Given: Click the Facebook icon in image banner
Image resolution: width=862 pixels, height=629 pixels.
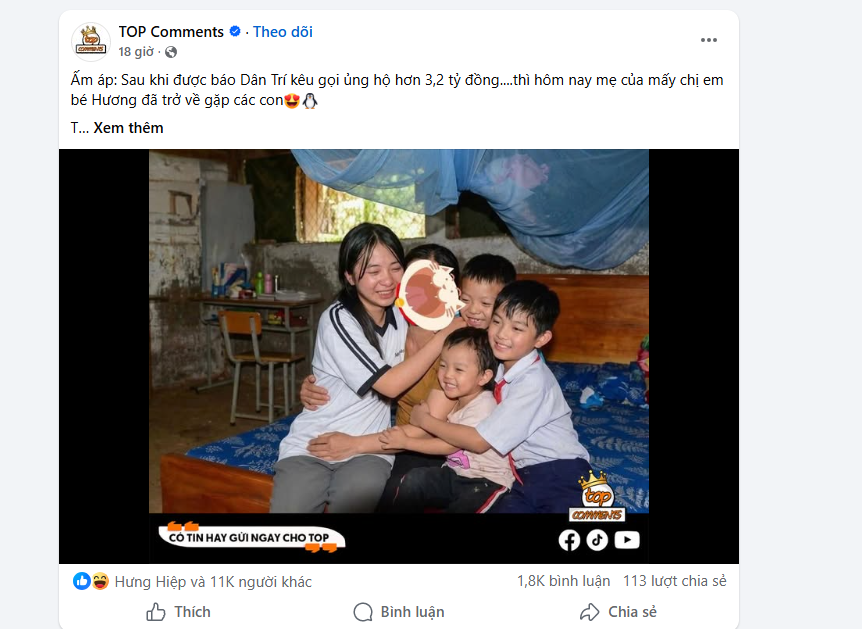Looking at the screenshot, I should click(x=569, y=540).
